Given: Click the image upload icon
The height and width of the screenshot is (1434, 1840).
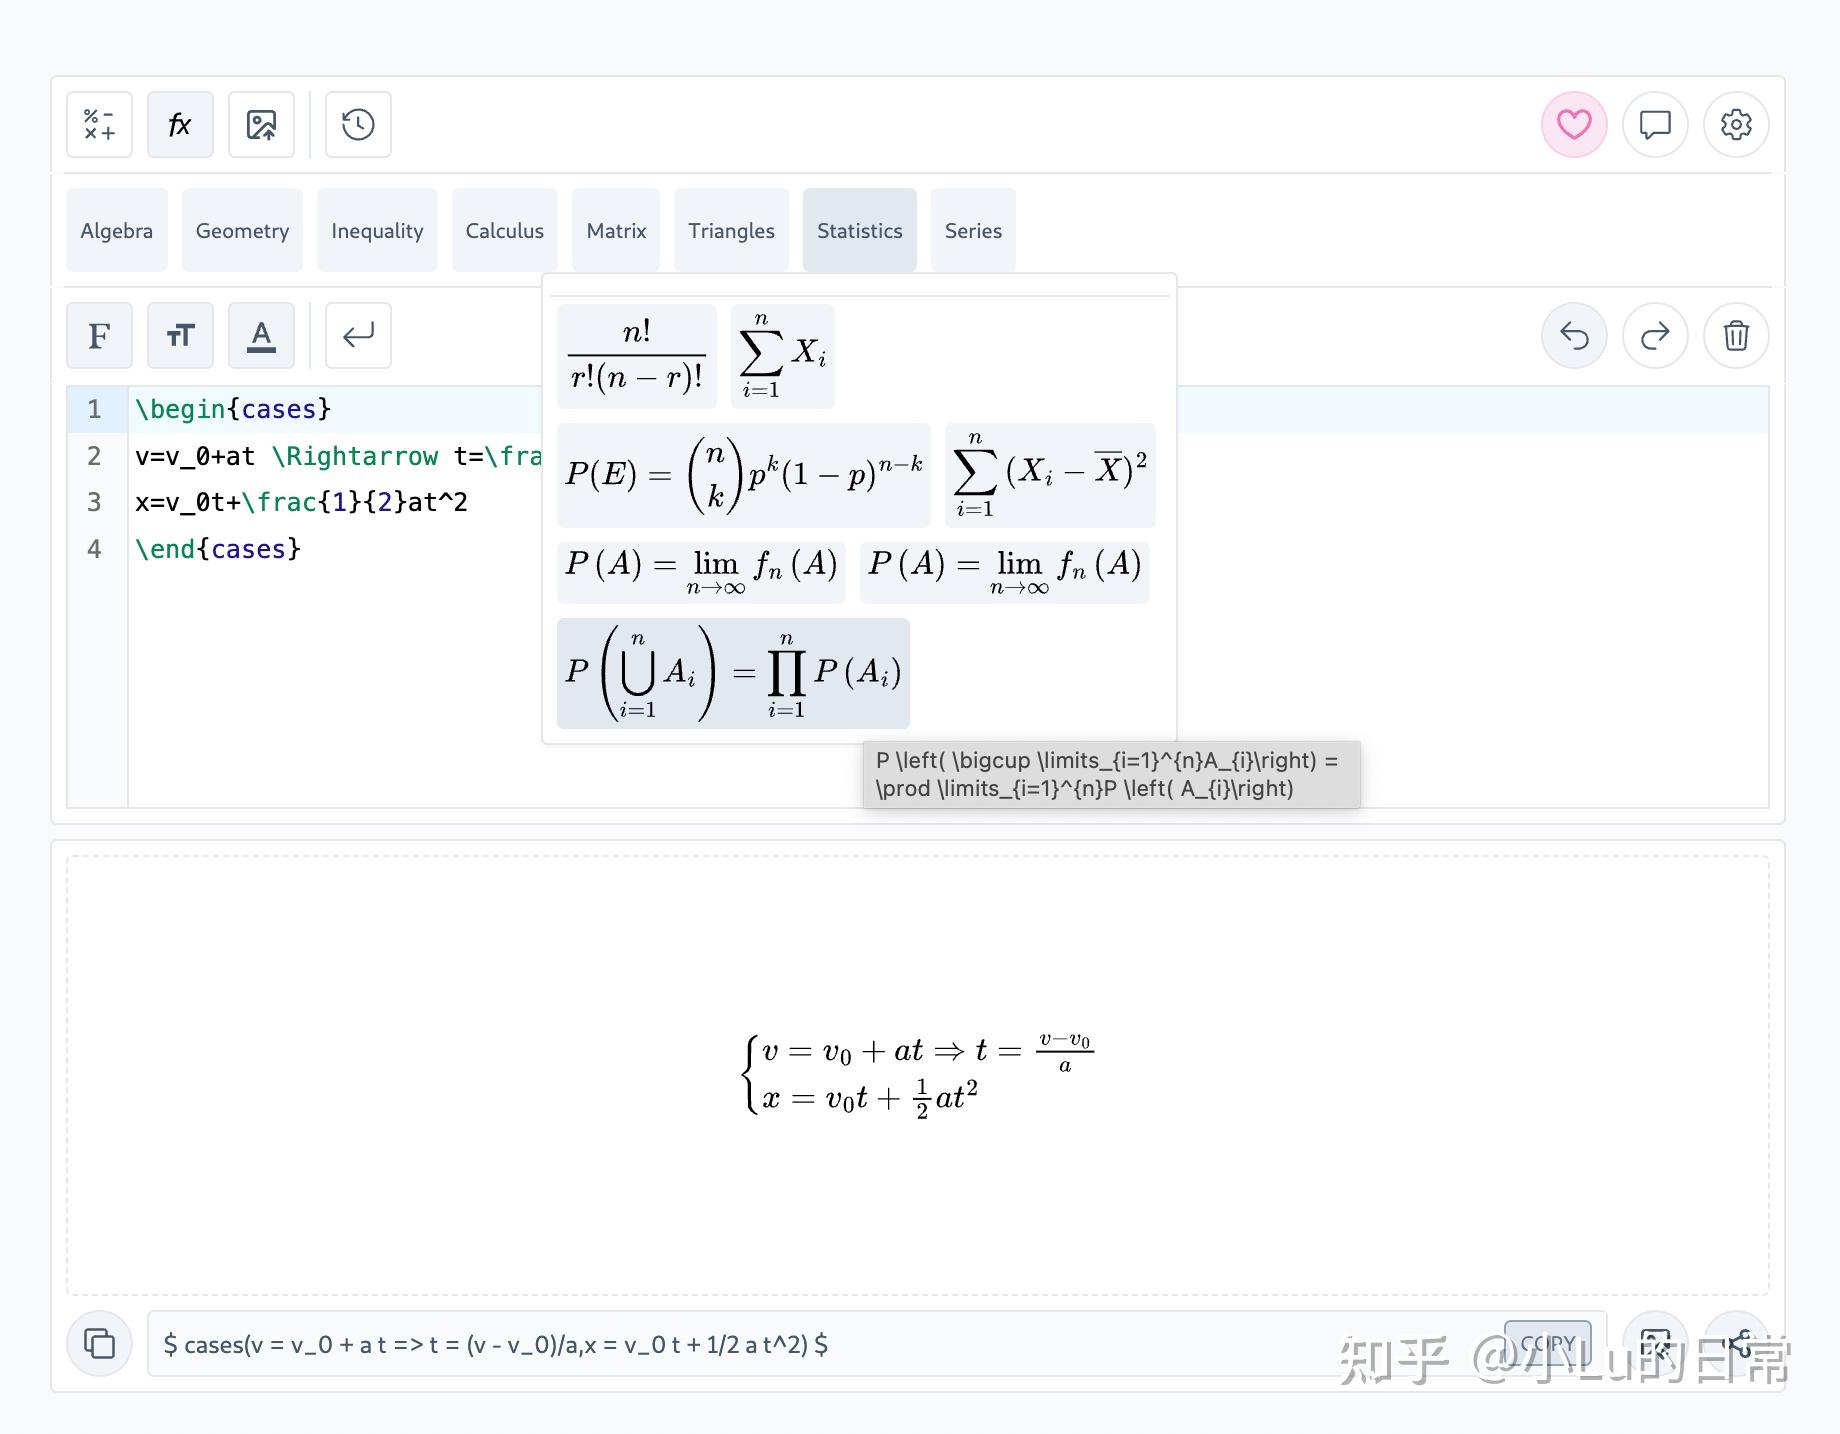Looking at the screenshot, I should [261, 125].
